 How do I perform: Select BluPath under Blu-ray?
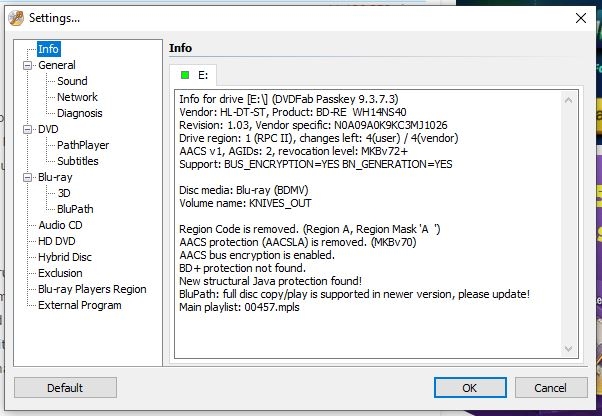coord(75,209)
